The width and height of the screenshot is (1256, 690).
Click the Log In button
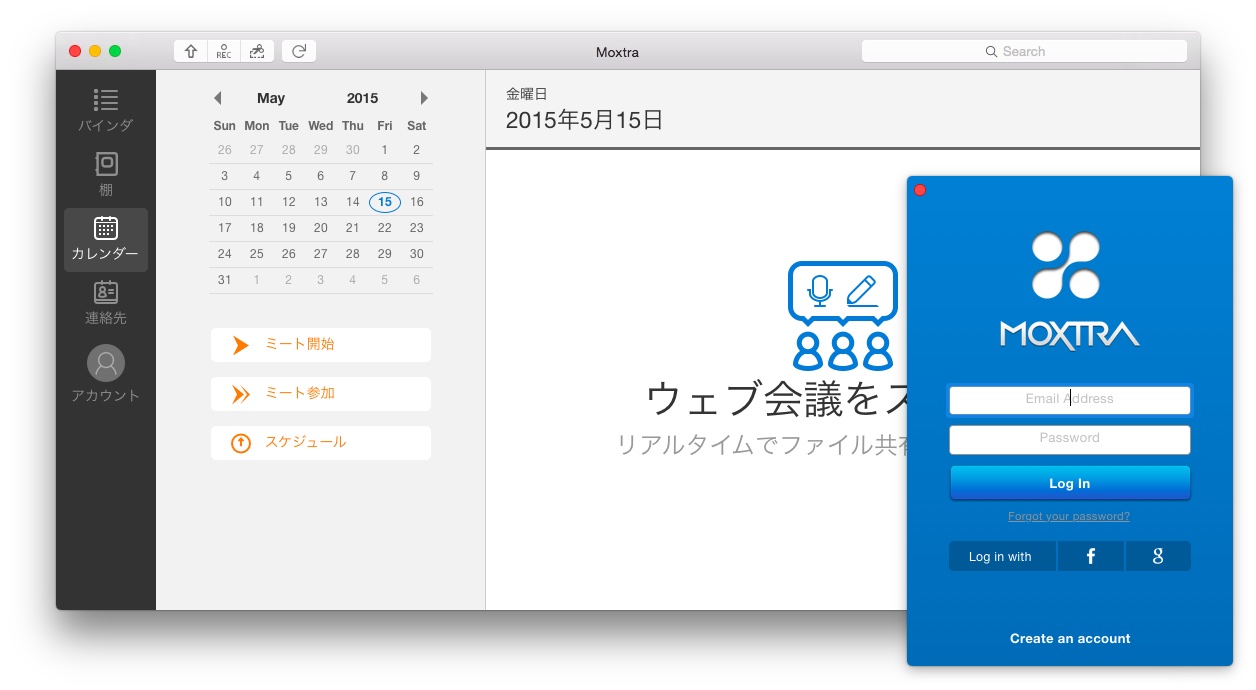coord(1069,483)
